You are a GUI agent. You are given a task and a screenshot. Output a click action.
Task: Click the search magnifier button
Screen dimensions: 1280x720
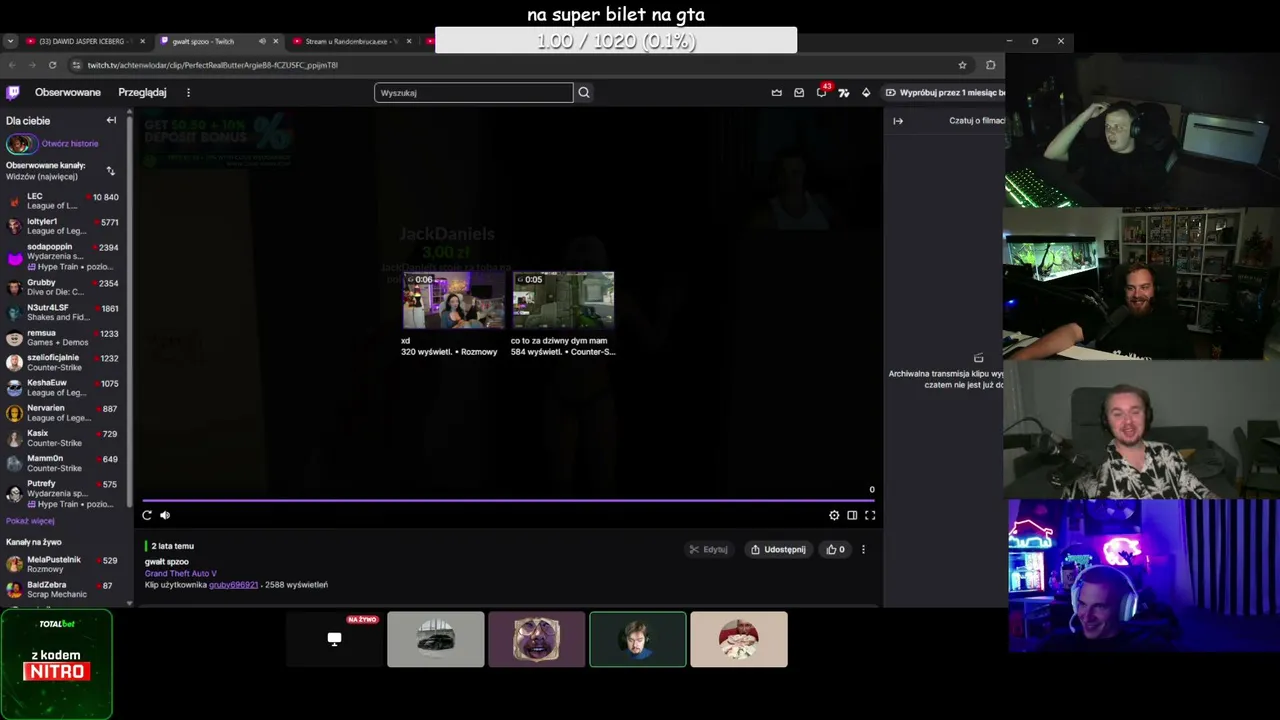pyautogui.click(x=584, y=93)
